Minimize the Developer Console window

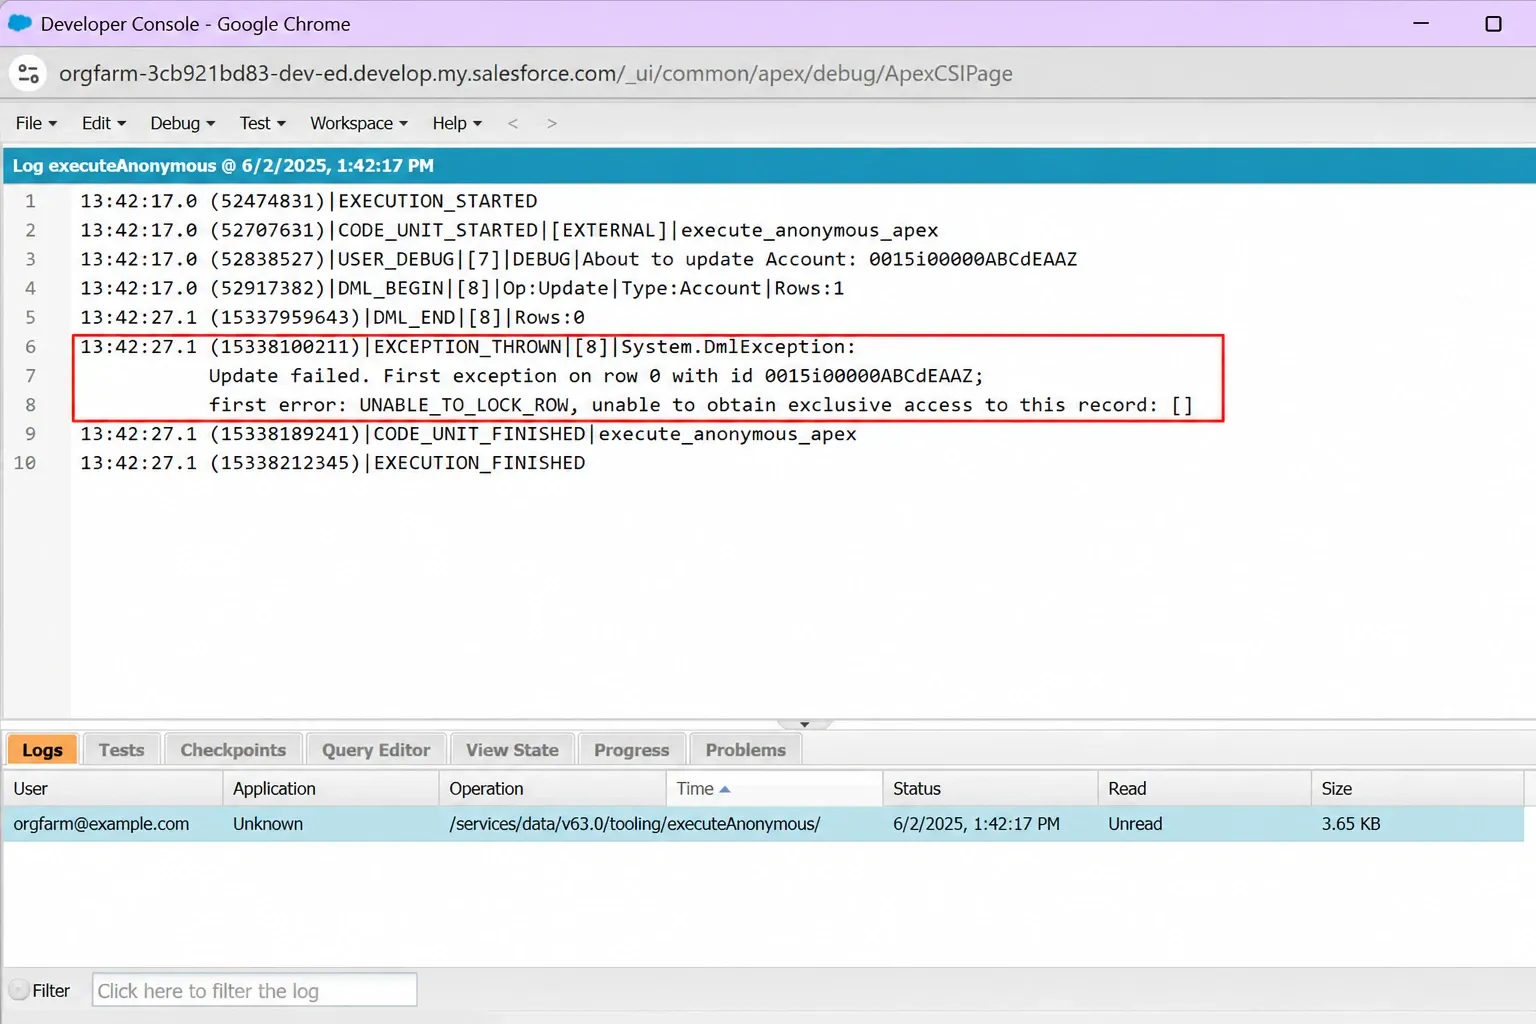tap(1420, 23)
